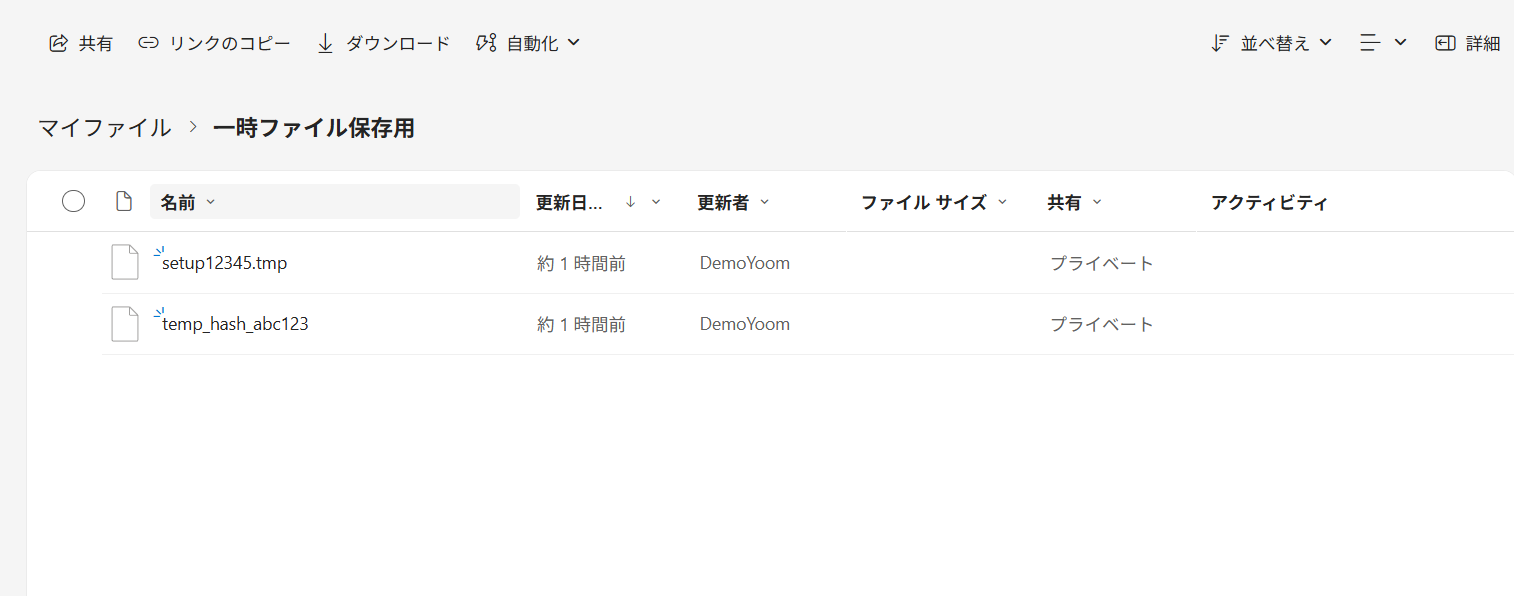This screenshot has width=1514, height=596.
Task: Toggle the select all items circle
Action: (73, 202)
